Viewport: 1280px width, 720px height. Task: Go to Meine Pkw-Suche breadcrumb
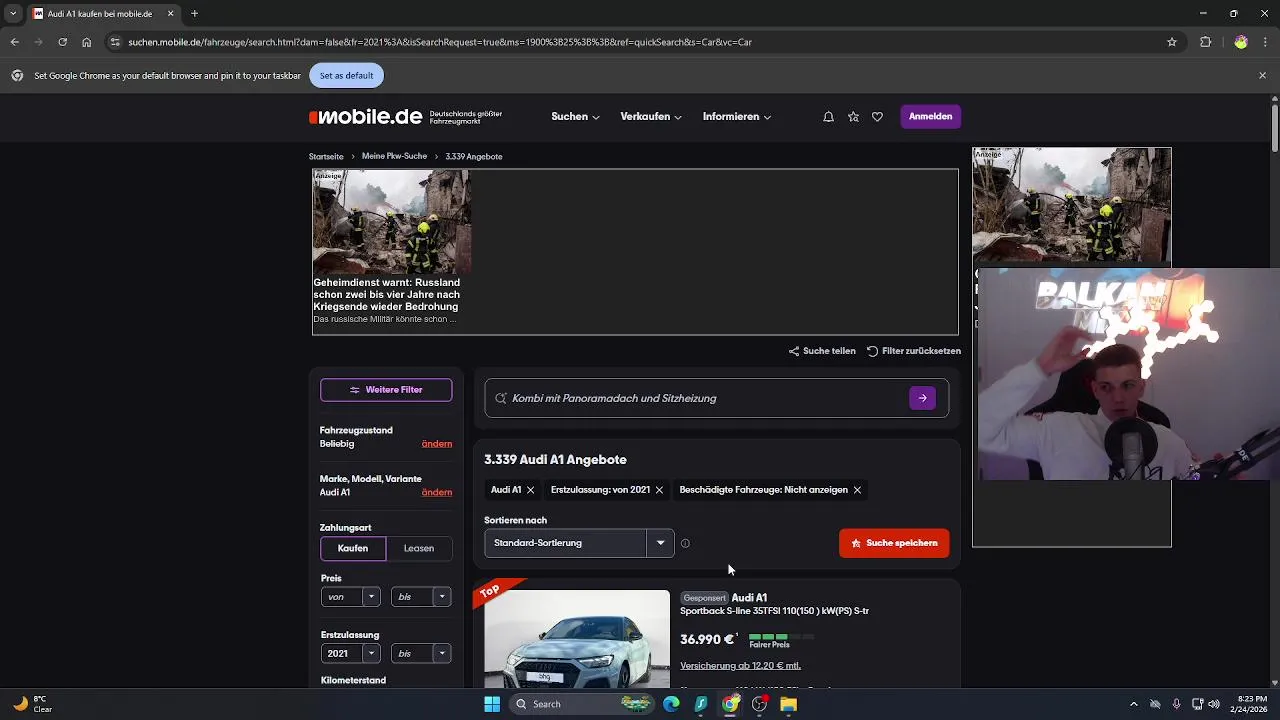pos(394,156)
